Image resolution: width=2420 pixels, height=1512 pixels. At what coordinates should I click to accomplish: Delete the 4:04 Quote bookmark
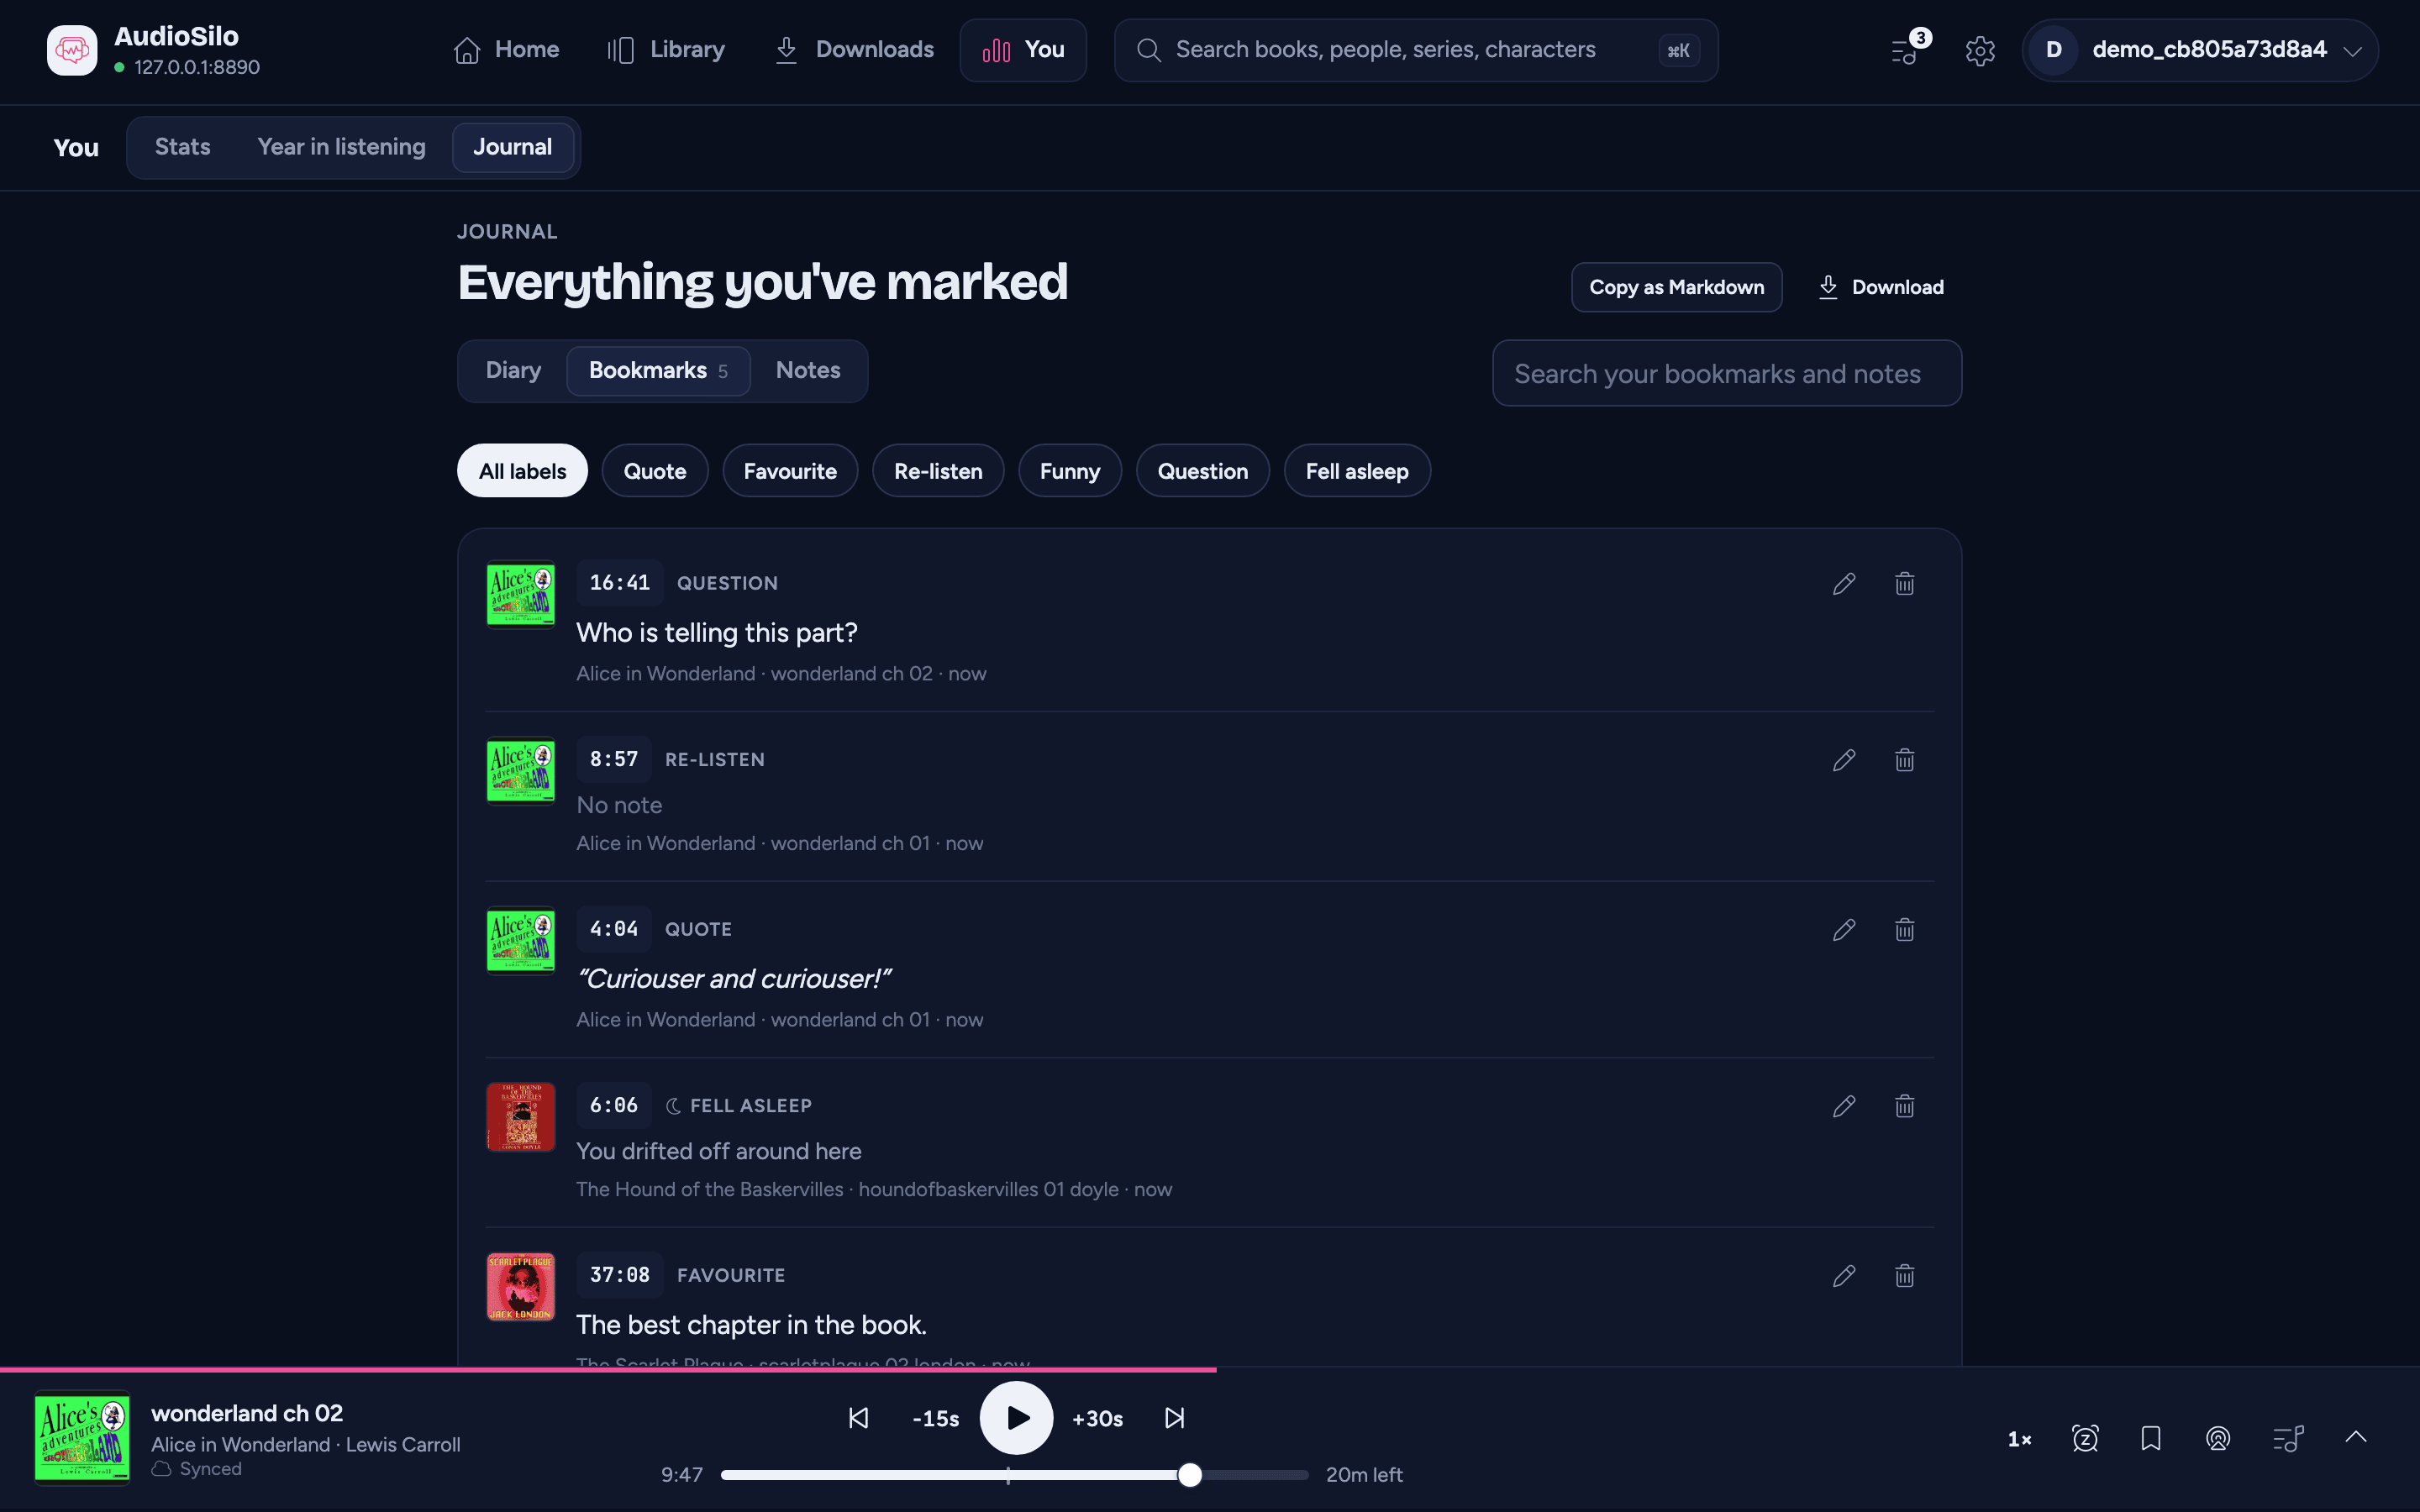coord(1904,930)
